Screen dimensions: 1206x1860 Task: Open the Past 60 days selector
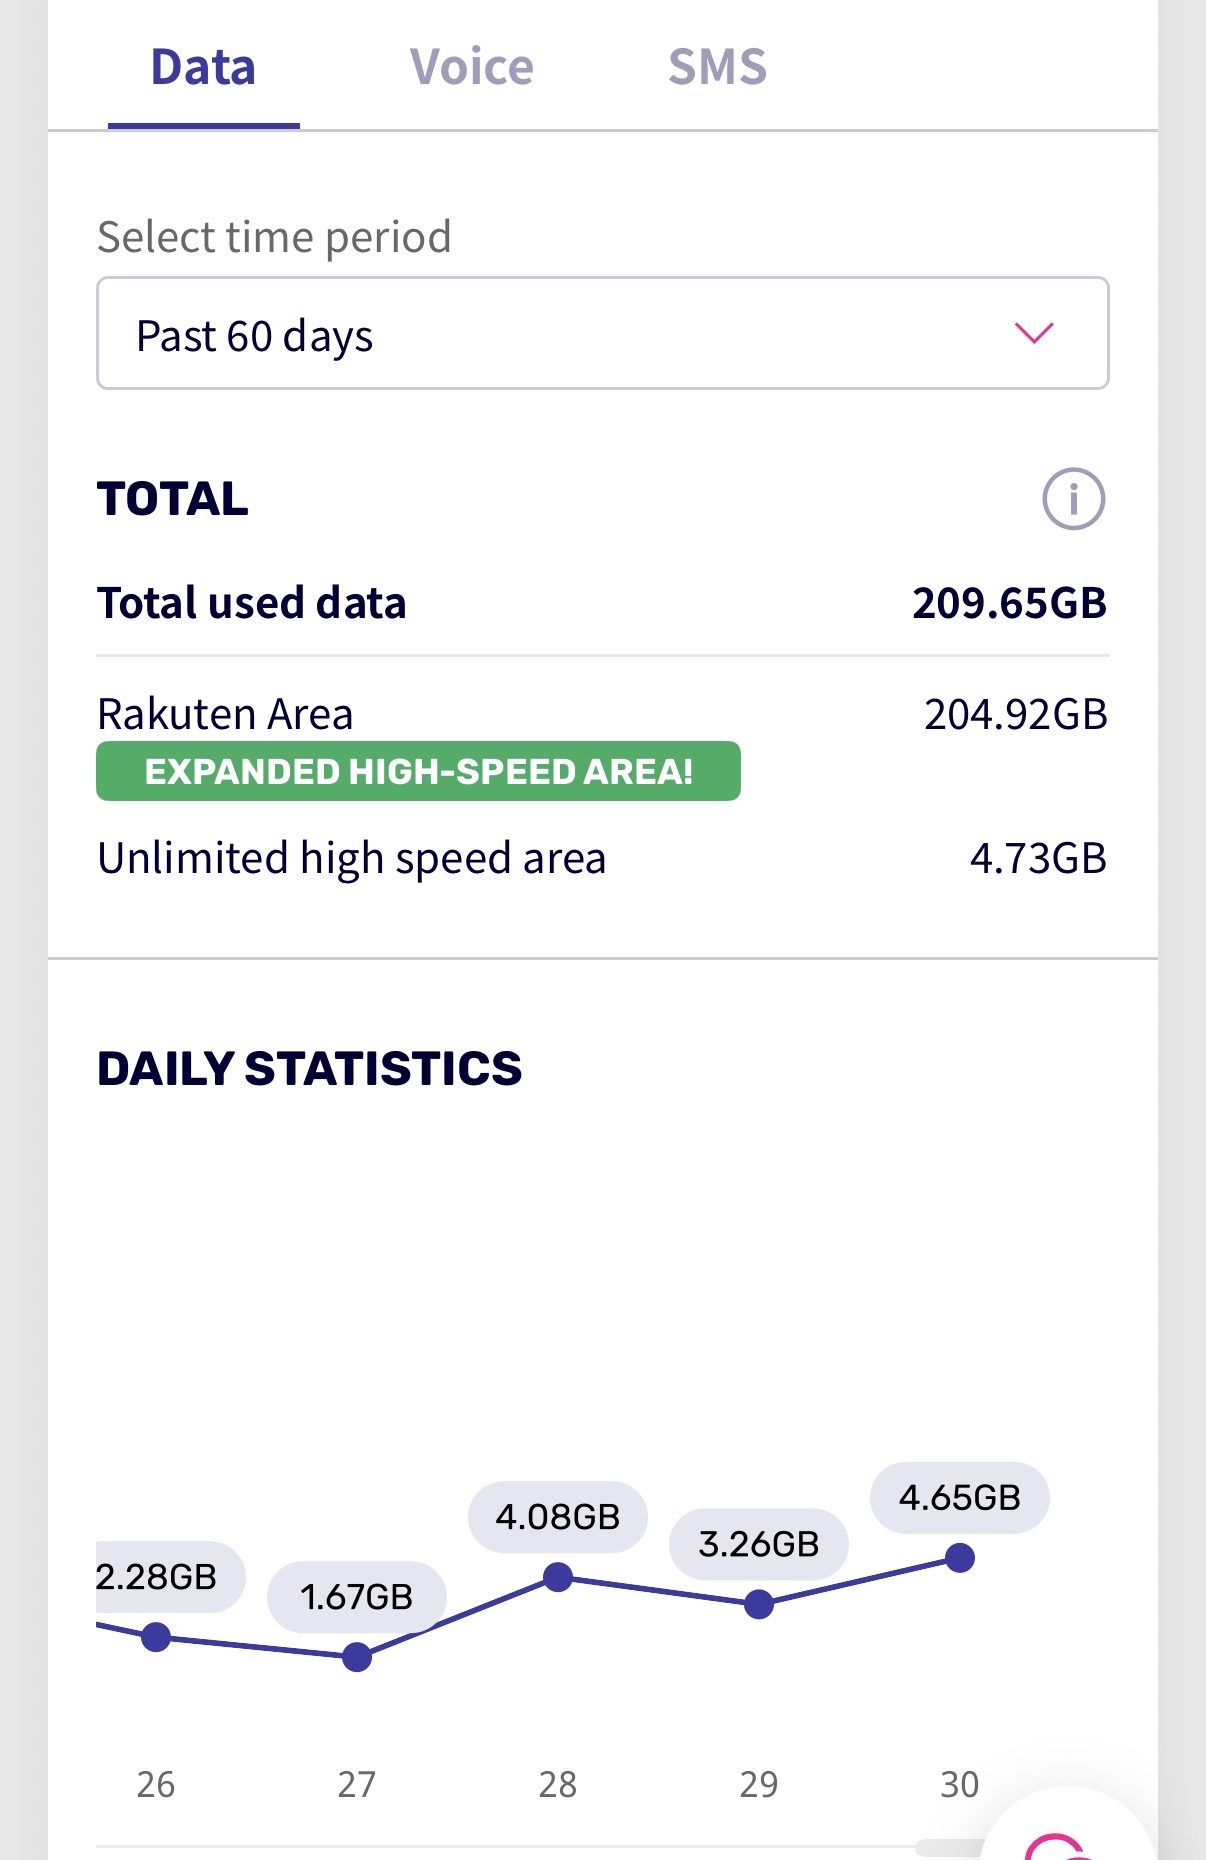[602, 334]
